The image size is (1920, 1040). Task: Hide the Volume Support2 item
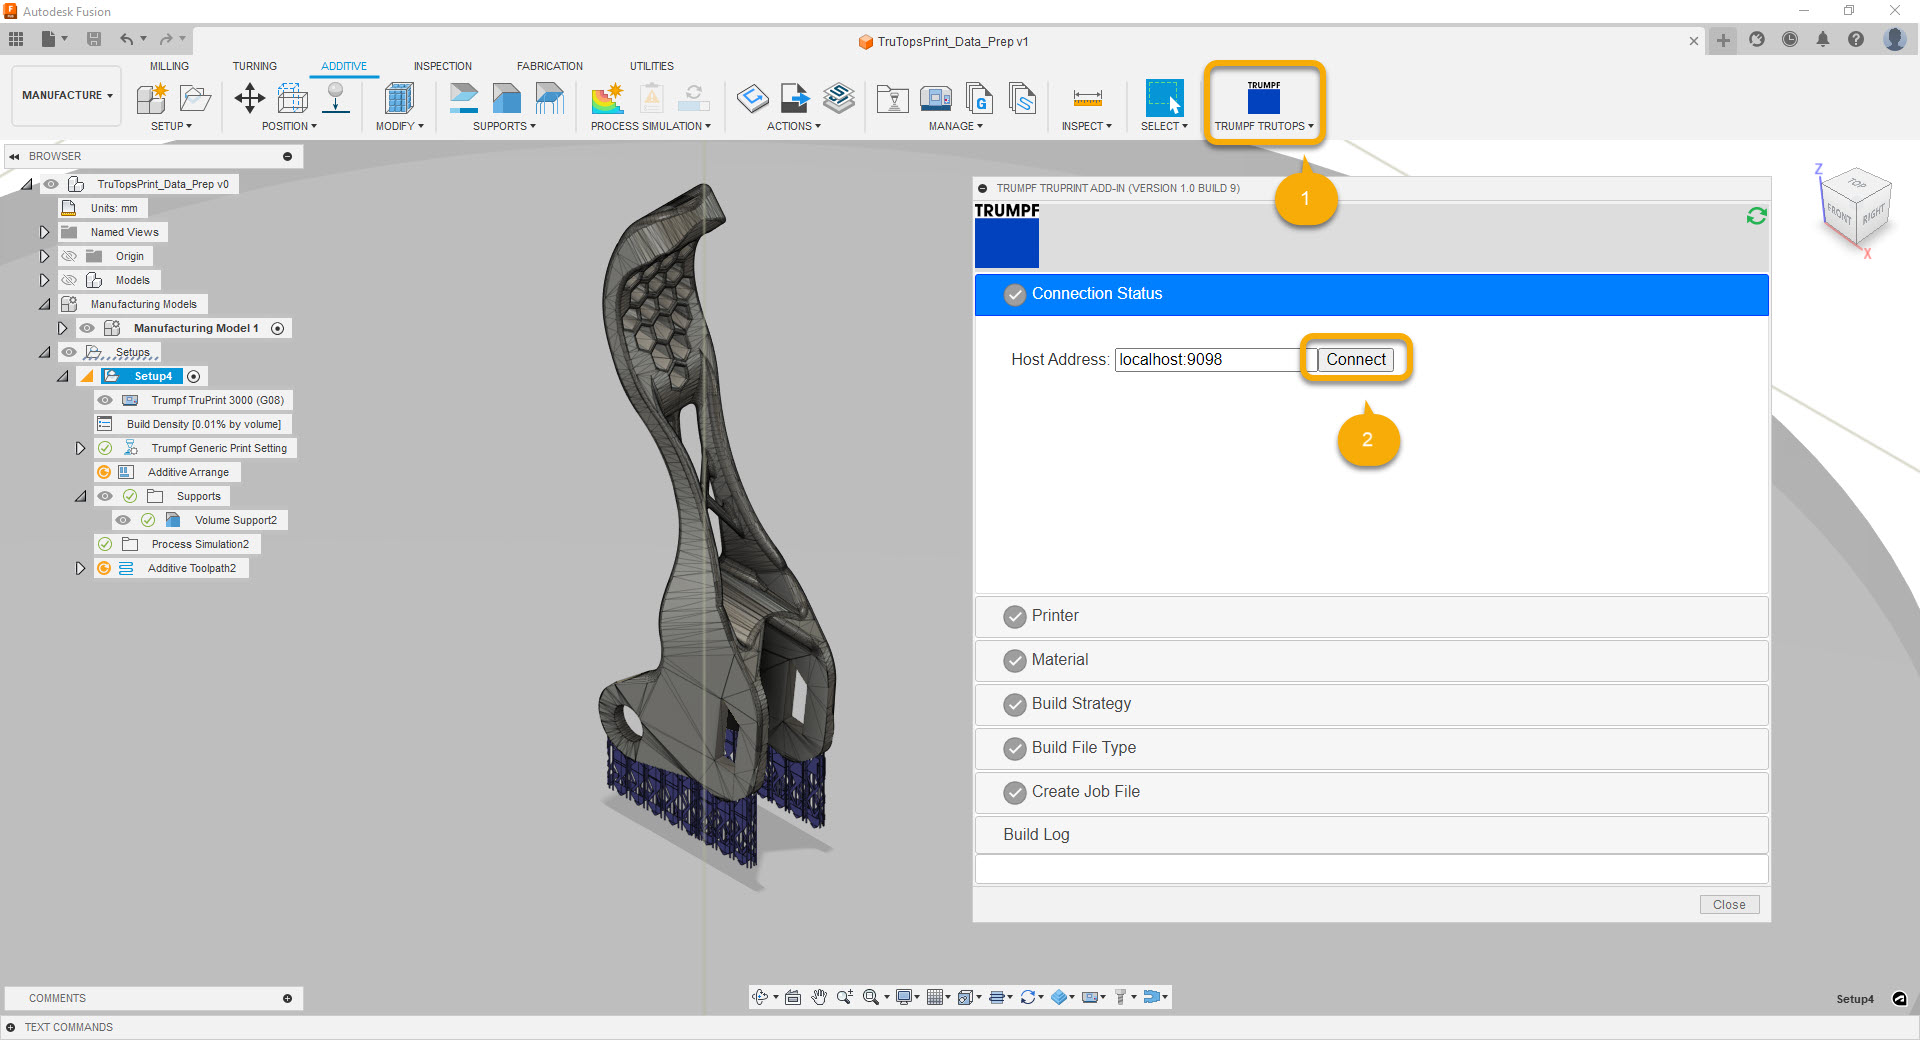(123, 520)
